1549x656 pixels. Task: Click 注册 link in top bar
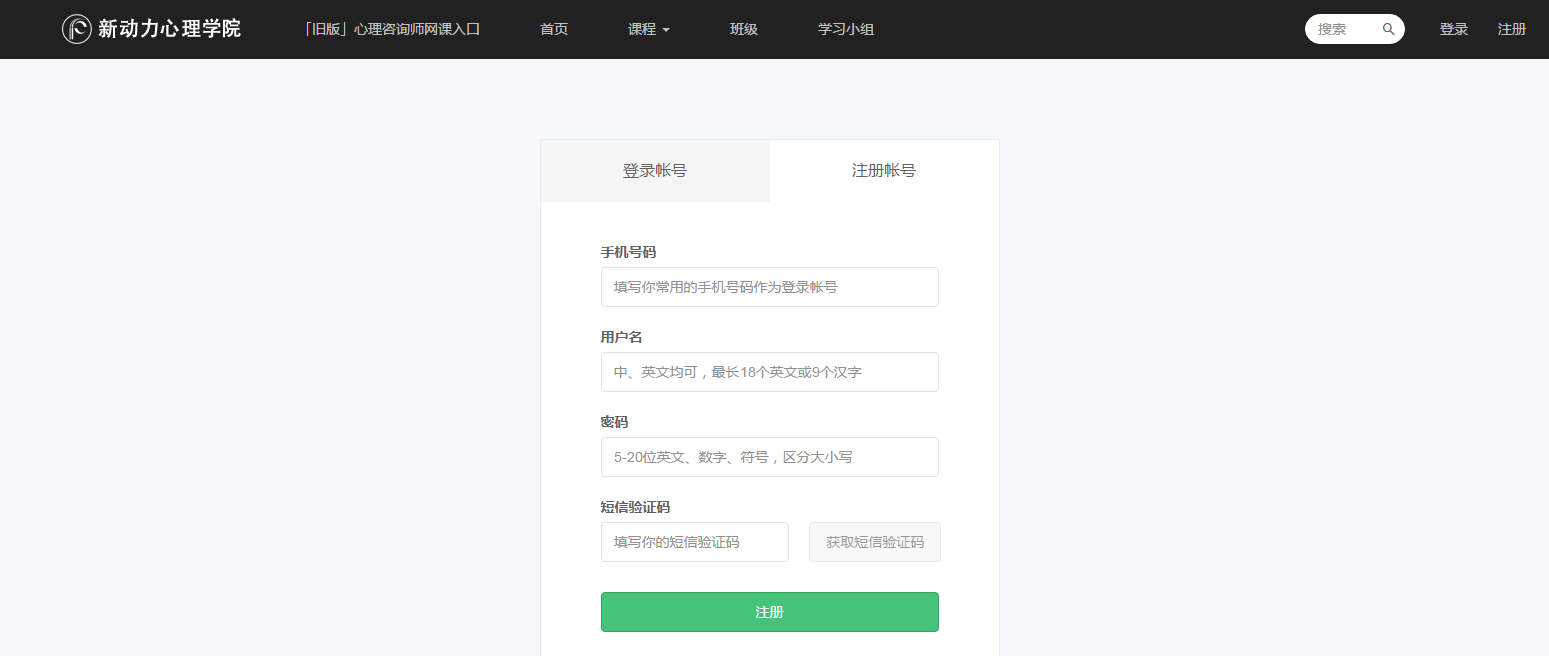tap(1512, 29)
